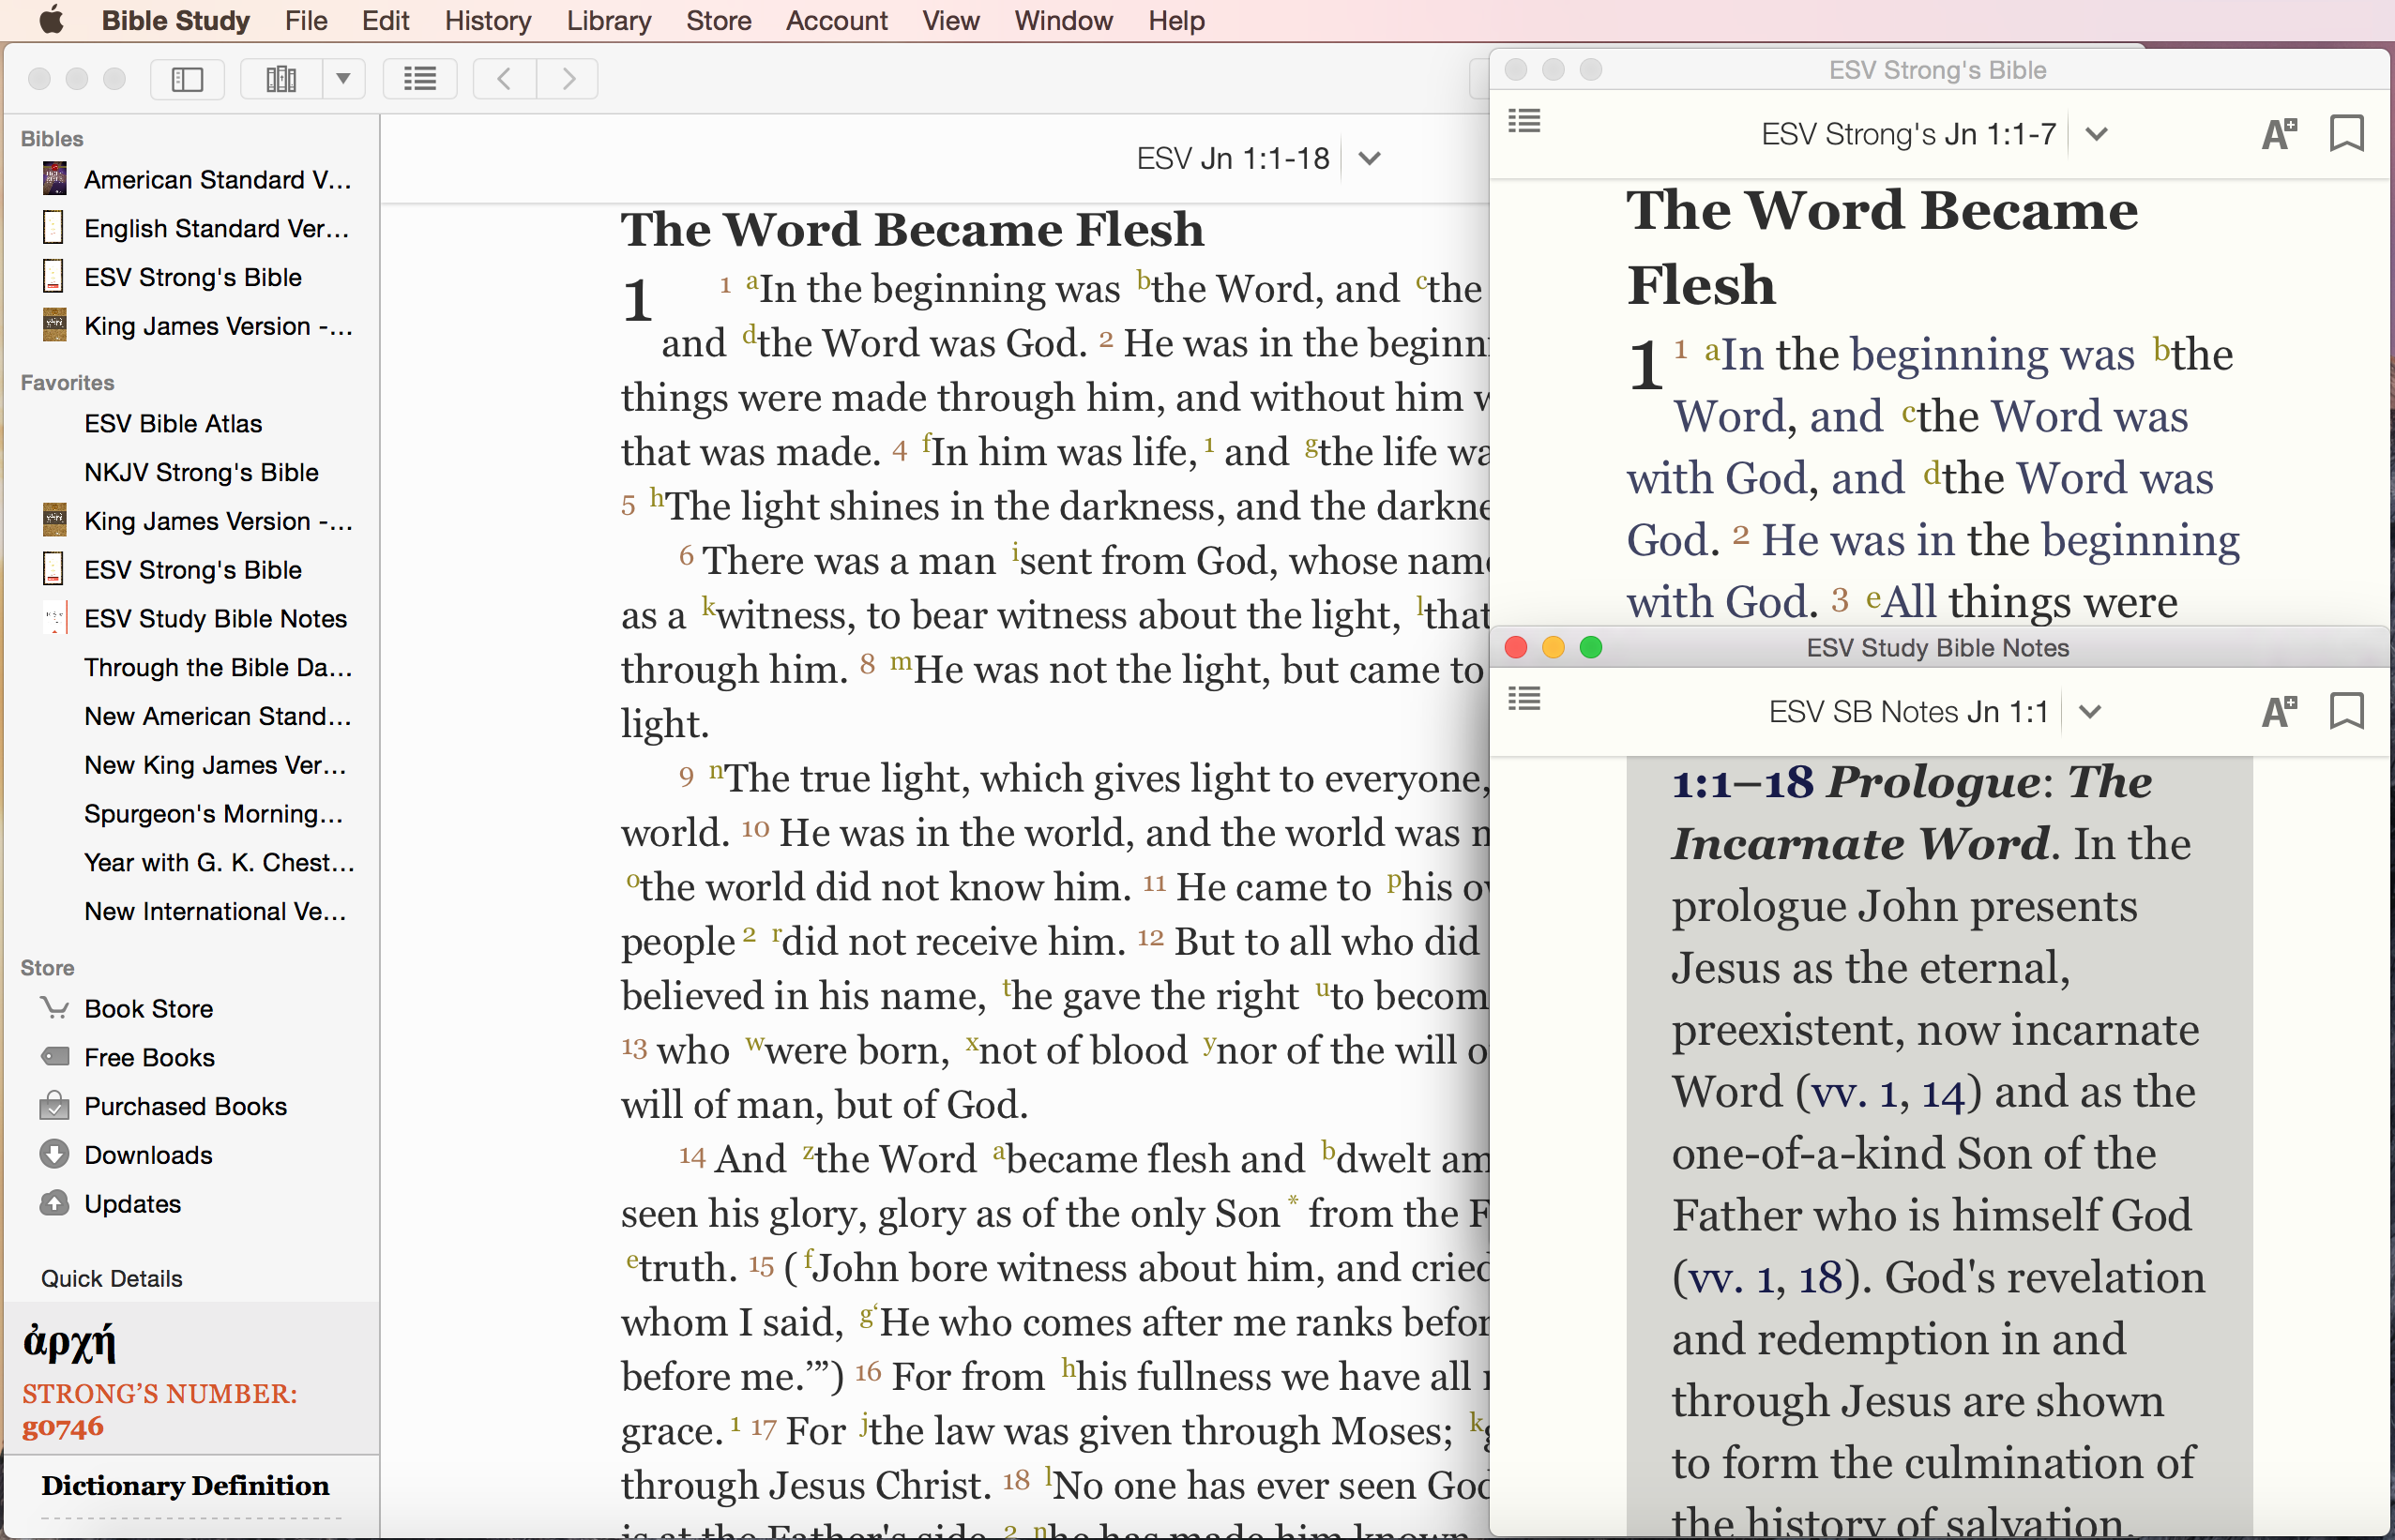
Task: Click Dictionary Definition heading
Action: point(185,1486)
